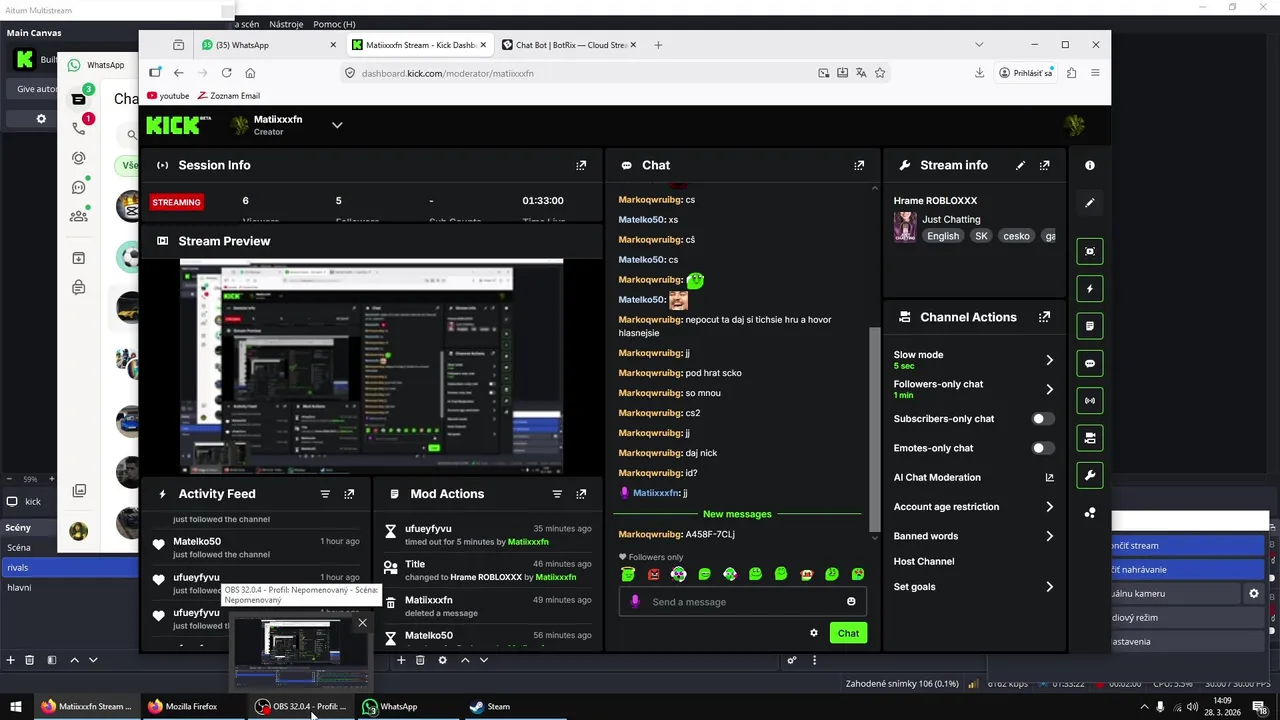Toggle session info broadcast widget in sidebar
Image resolution: width=1280 pixels, height=720 pixels.
point(1090,401)
